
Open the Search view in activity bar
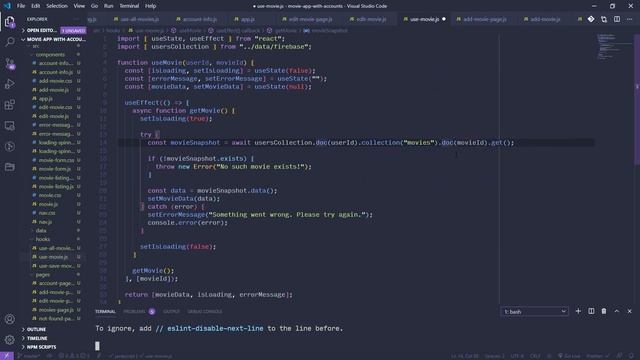click(10, 42)
